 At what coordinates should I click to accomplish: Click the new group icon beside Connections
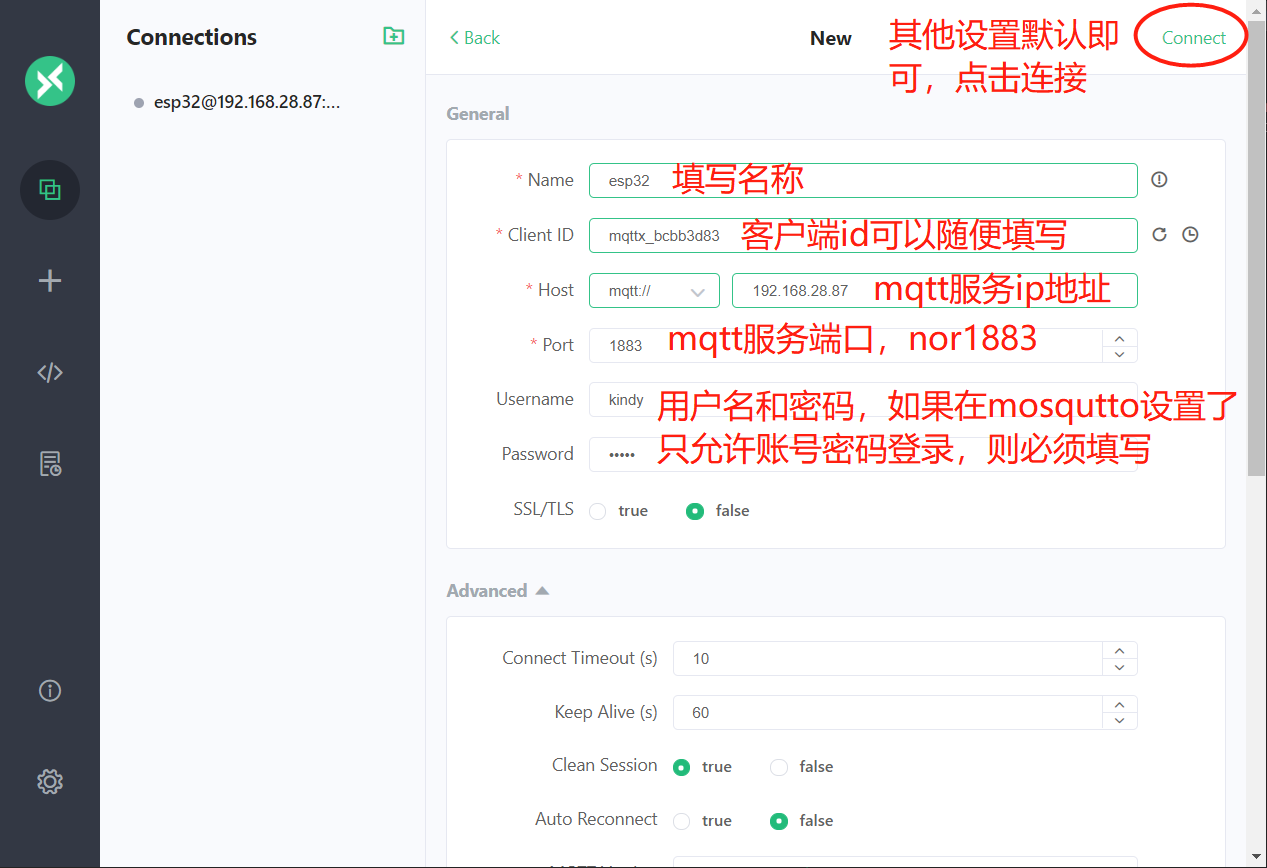(x=393, y=35)
